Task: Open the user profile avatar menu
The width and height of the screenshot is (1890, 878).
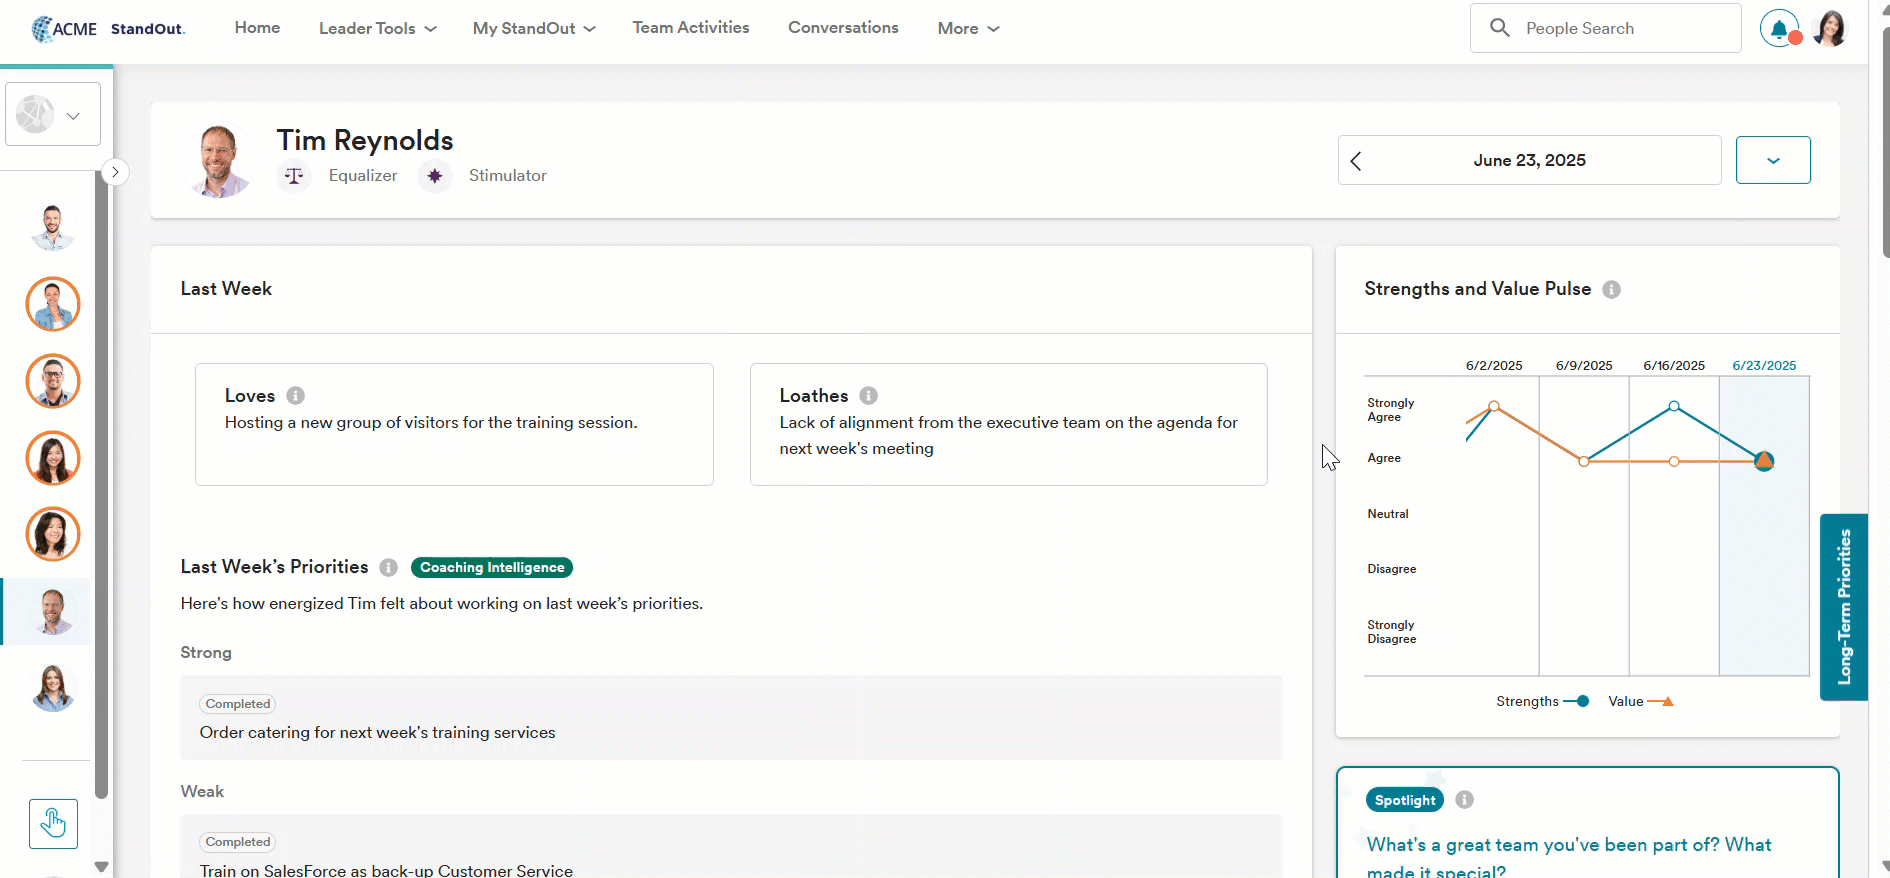Action: (1830, 29)
